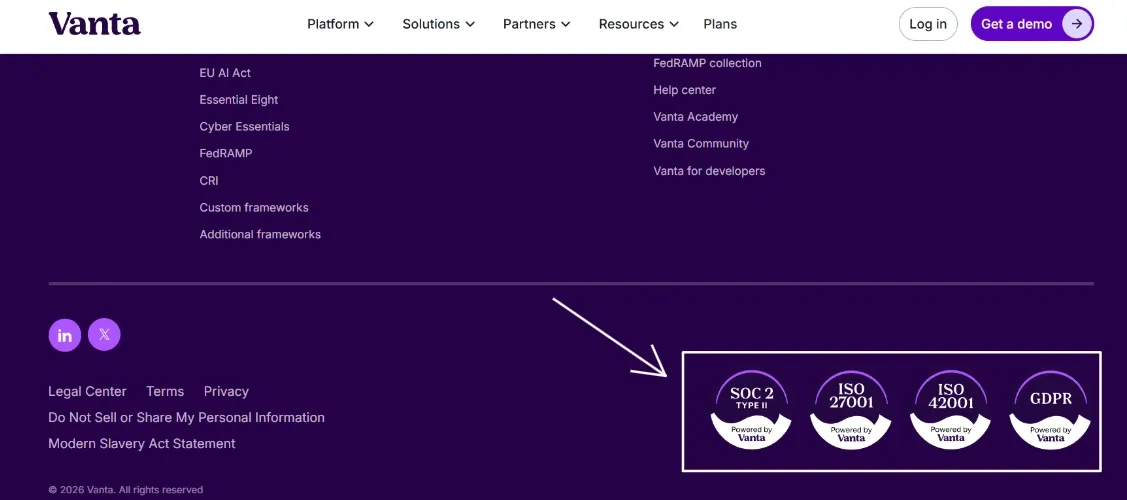Open the Custom frameworks link
Viewport: 1127px width, 500px height.
pos(254,208)
